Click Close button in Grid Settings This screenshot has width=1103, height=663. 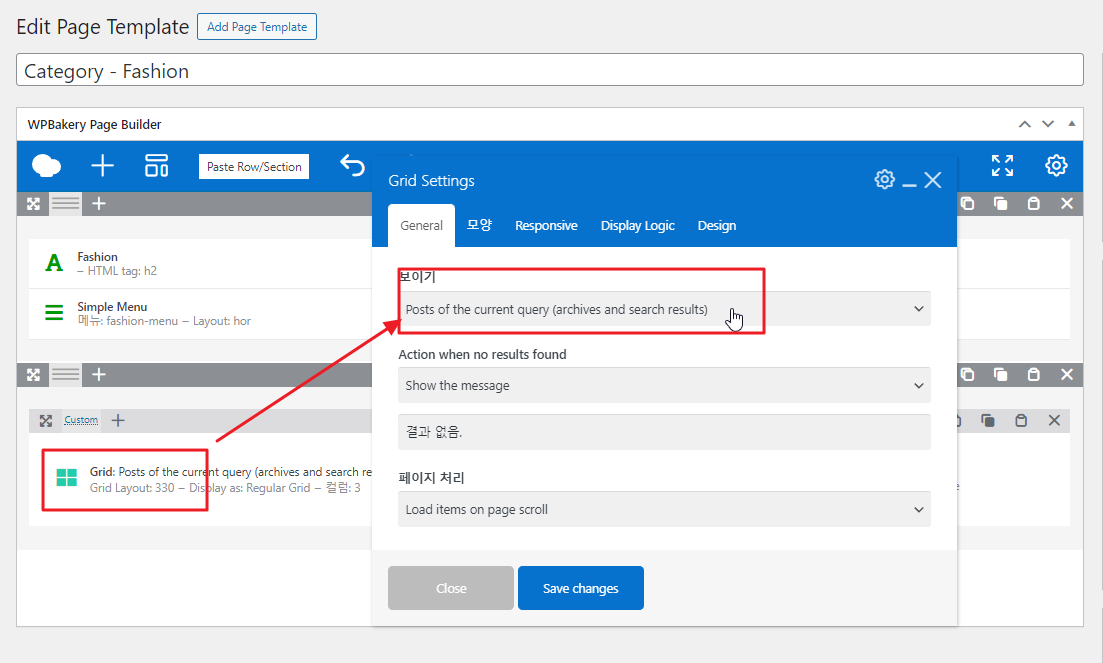click(x=451, y=588)
